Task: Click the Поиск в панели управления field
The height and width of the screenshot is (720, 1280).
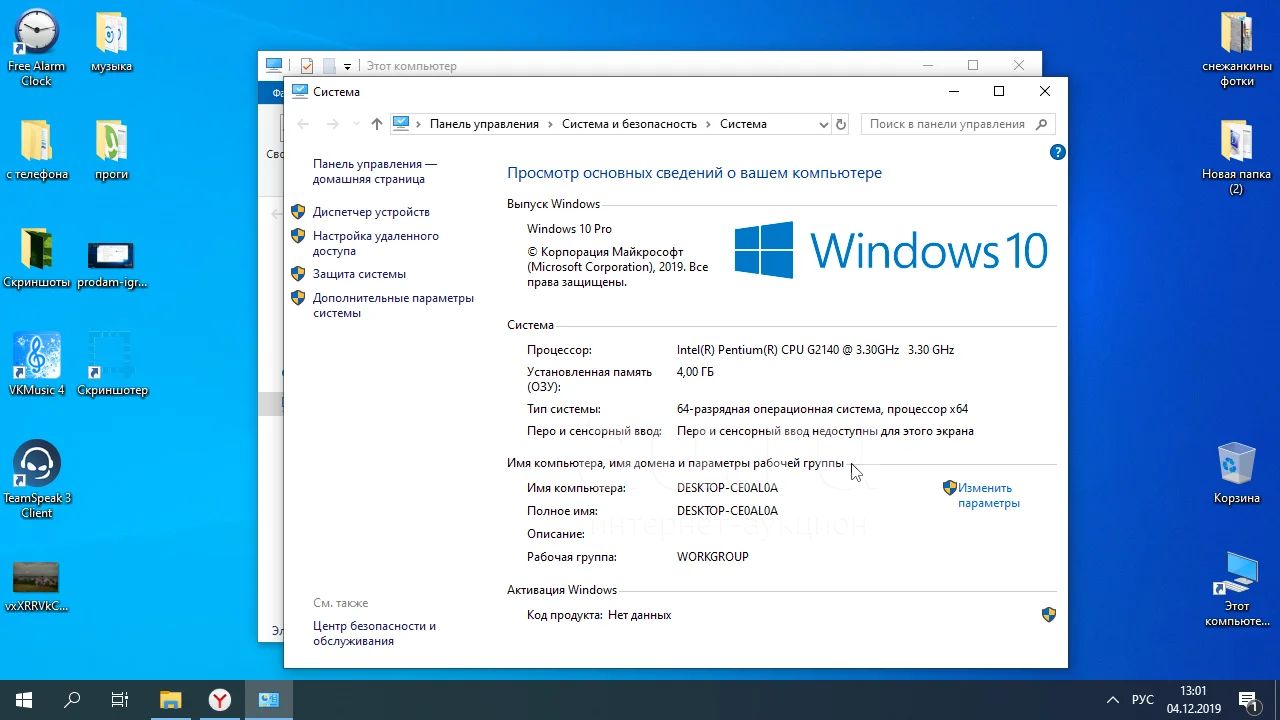Action: 946,124
